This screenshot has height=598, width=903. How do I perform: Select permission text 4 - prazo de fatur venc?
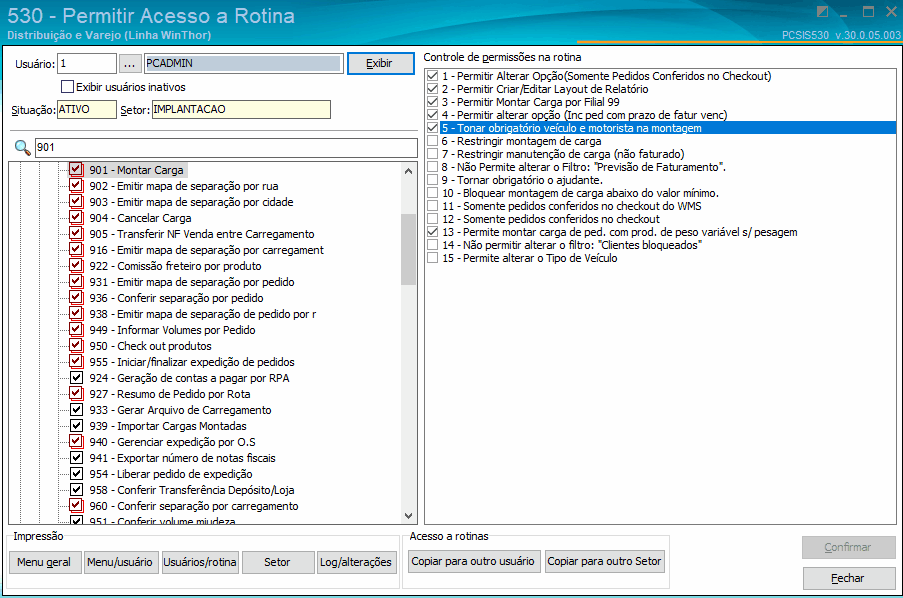click(x=585, y=115)
